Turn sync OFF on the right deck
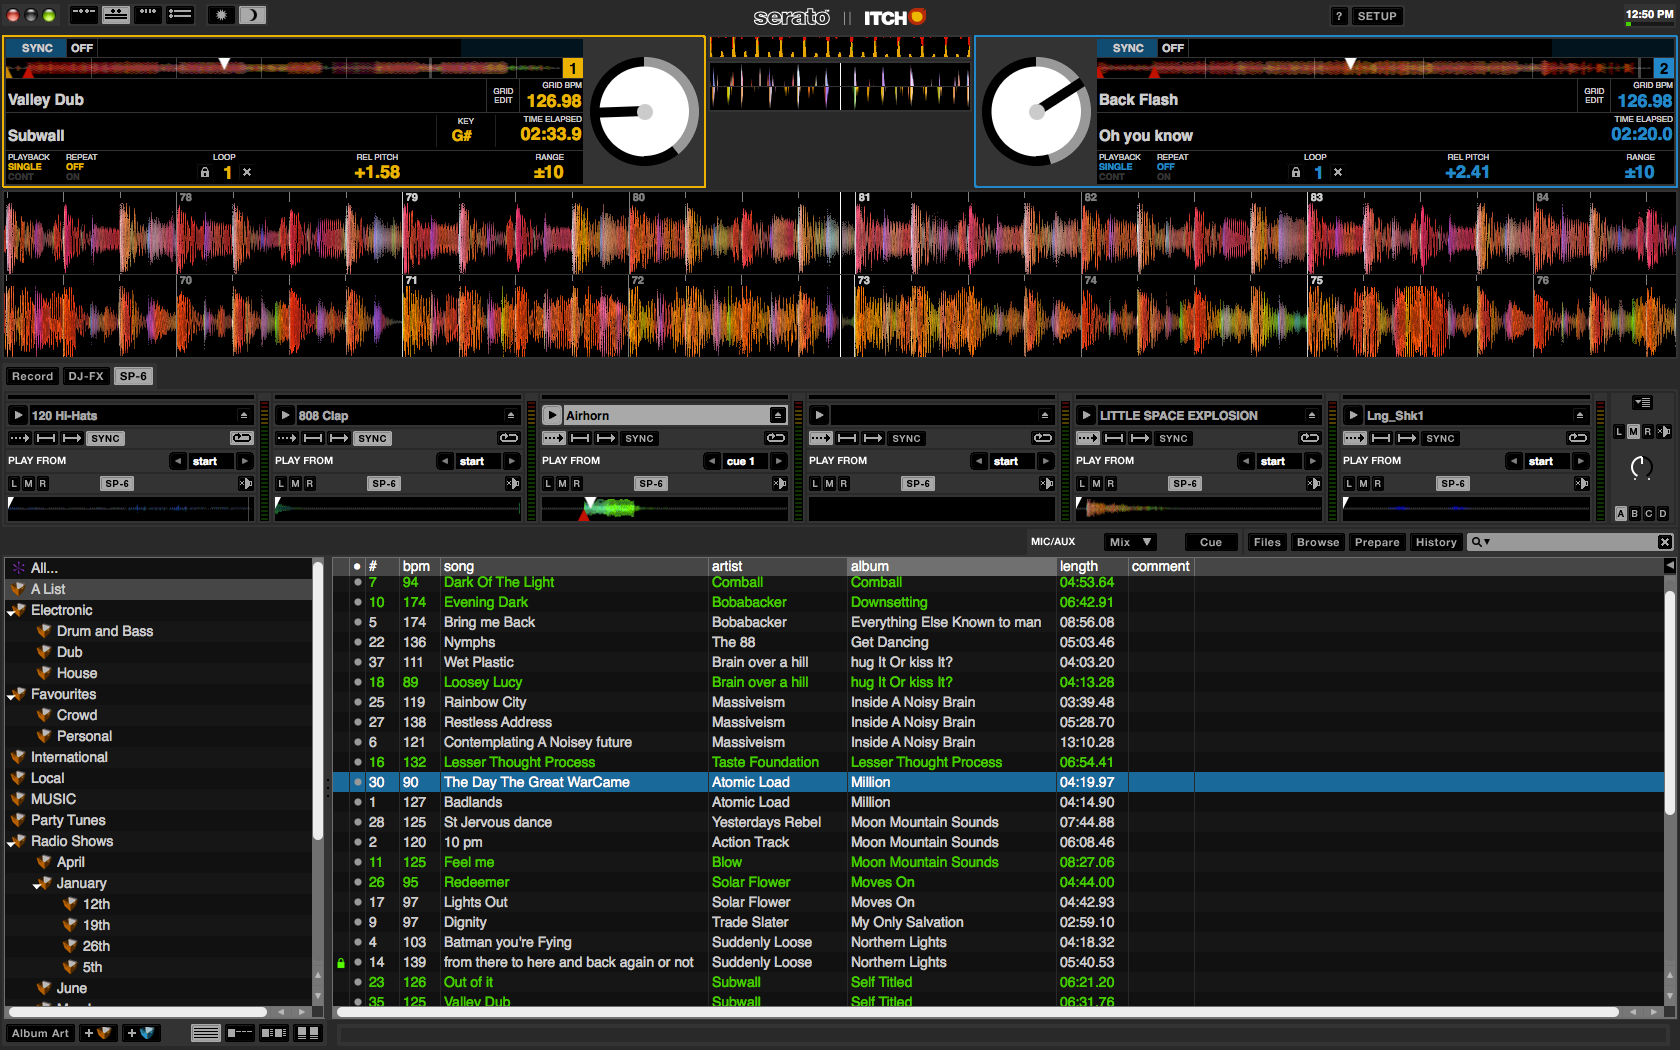The width and height of the screenshot is (1680, 1050). (1173, 48)
